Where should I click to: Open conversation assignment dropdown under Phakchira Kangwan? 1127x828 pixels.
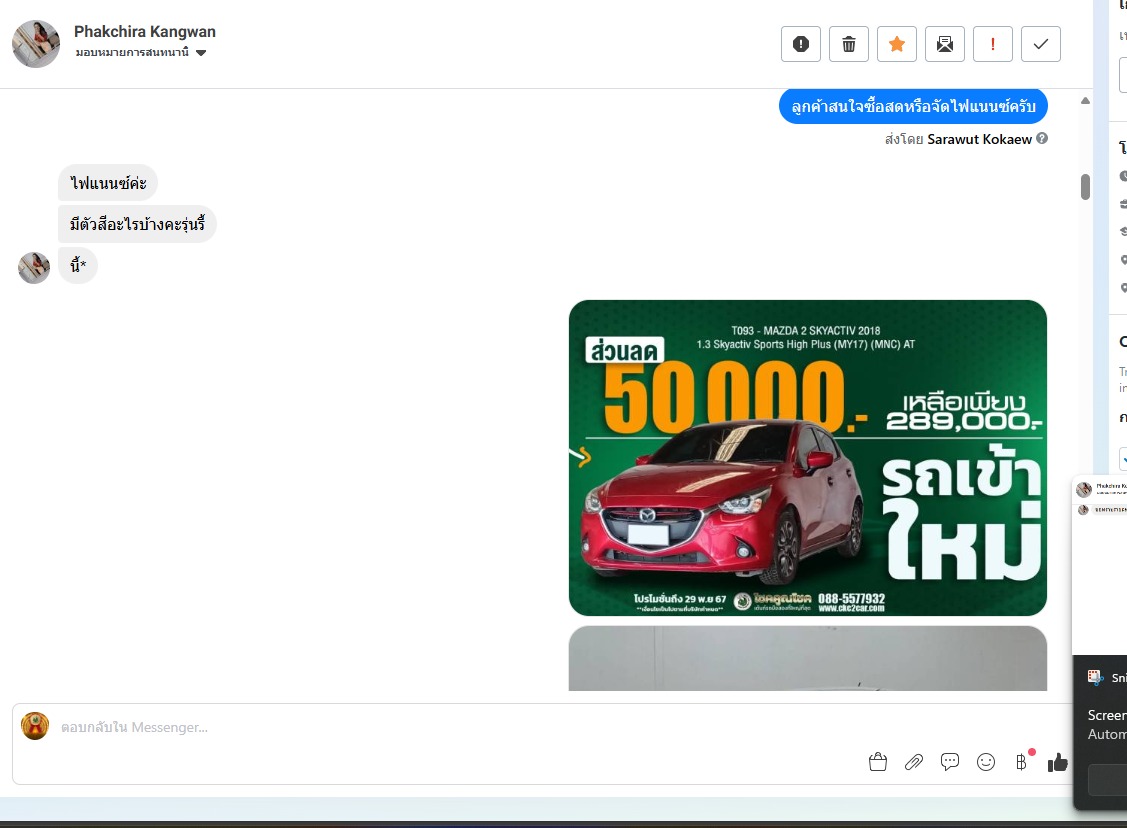coord(141,52)
